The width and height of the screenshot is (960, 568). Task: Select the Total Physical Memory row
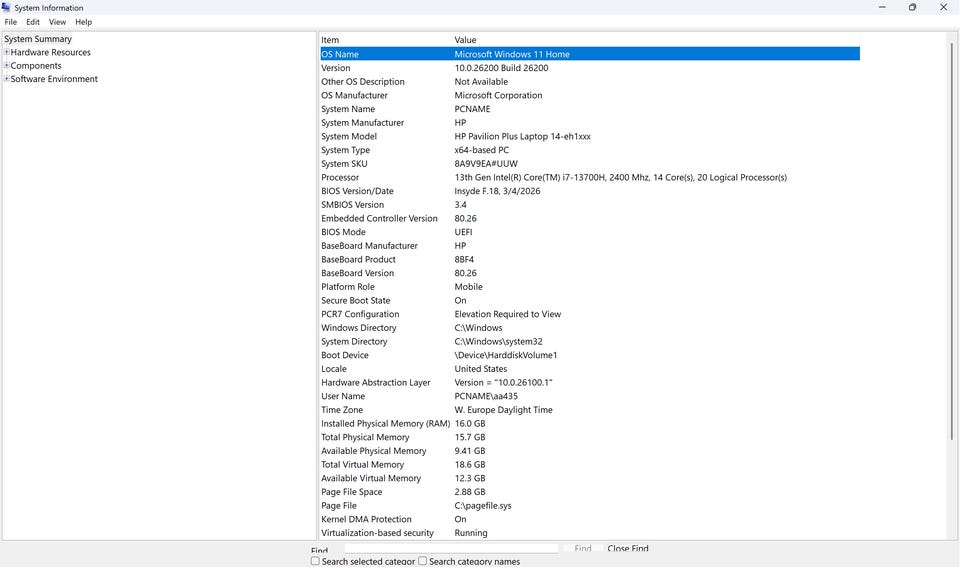pos(590,437)
